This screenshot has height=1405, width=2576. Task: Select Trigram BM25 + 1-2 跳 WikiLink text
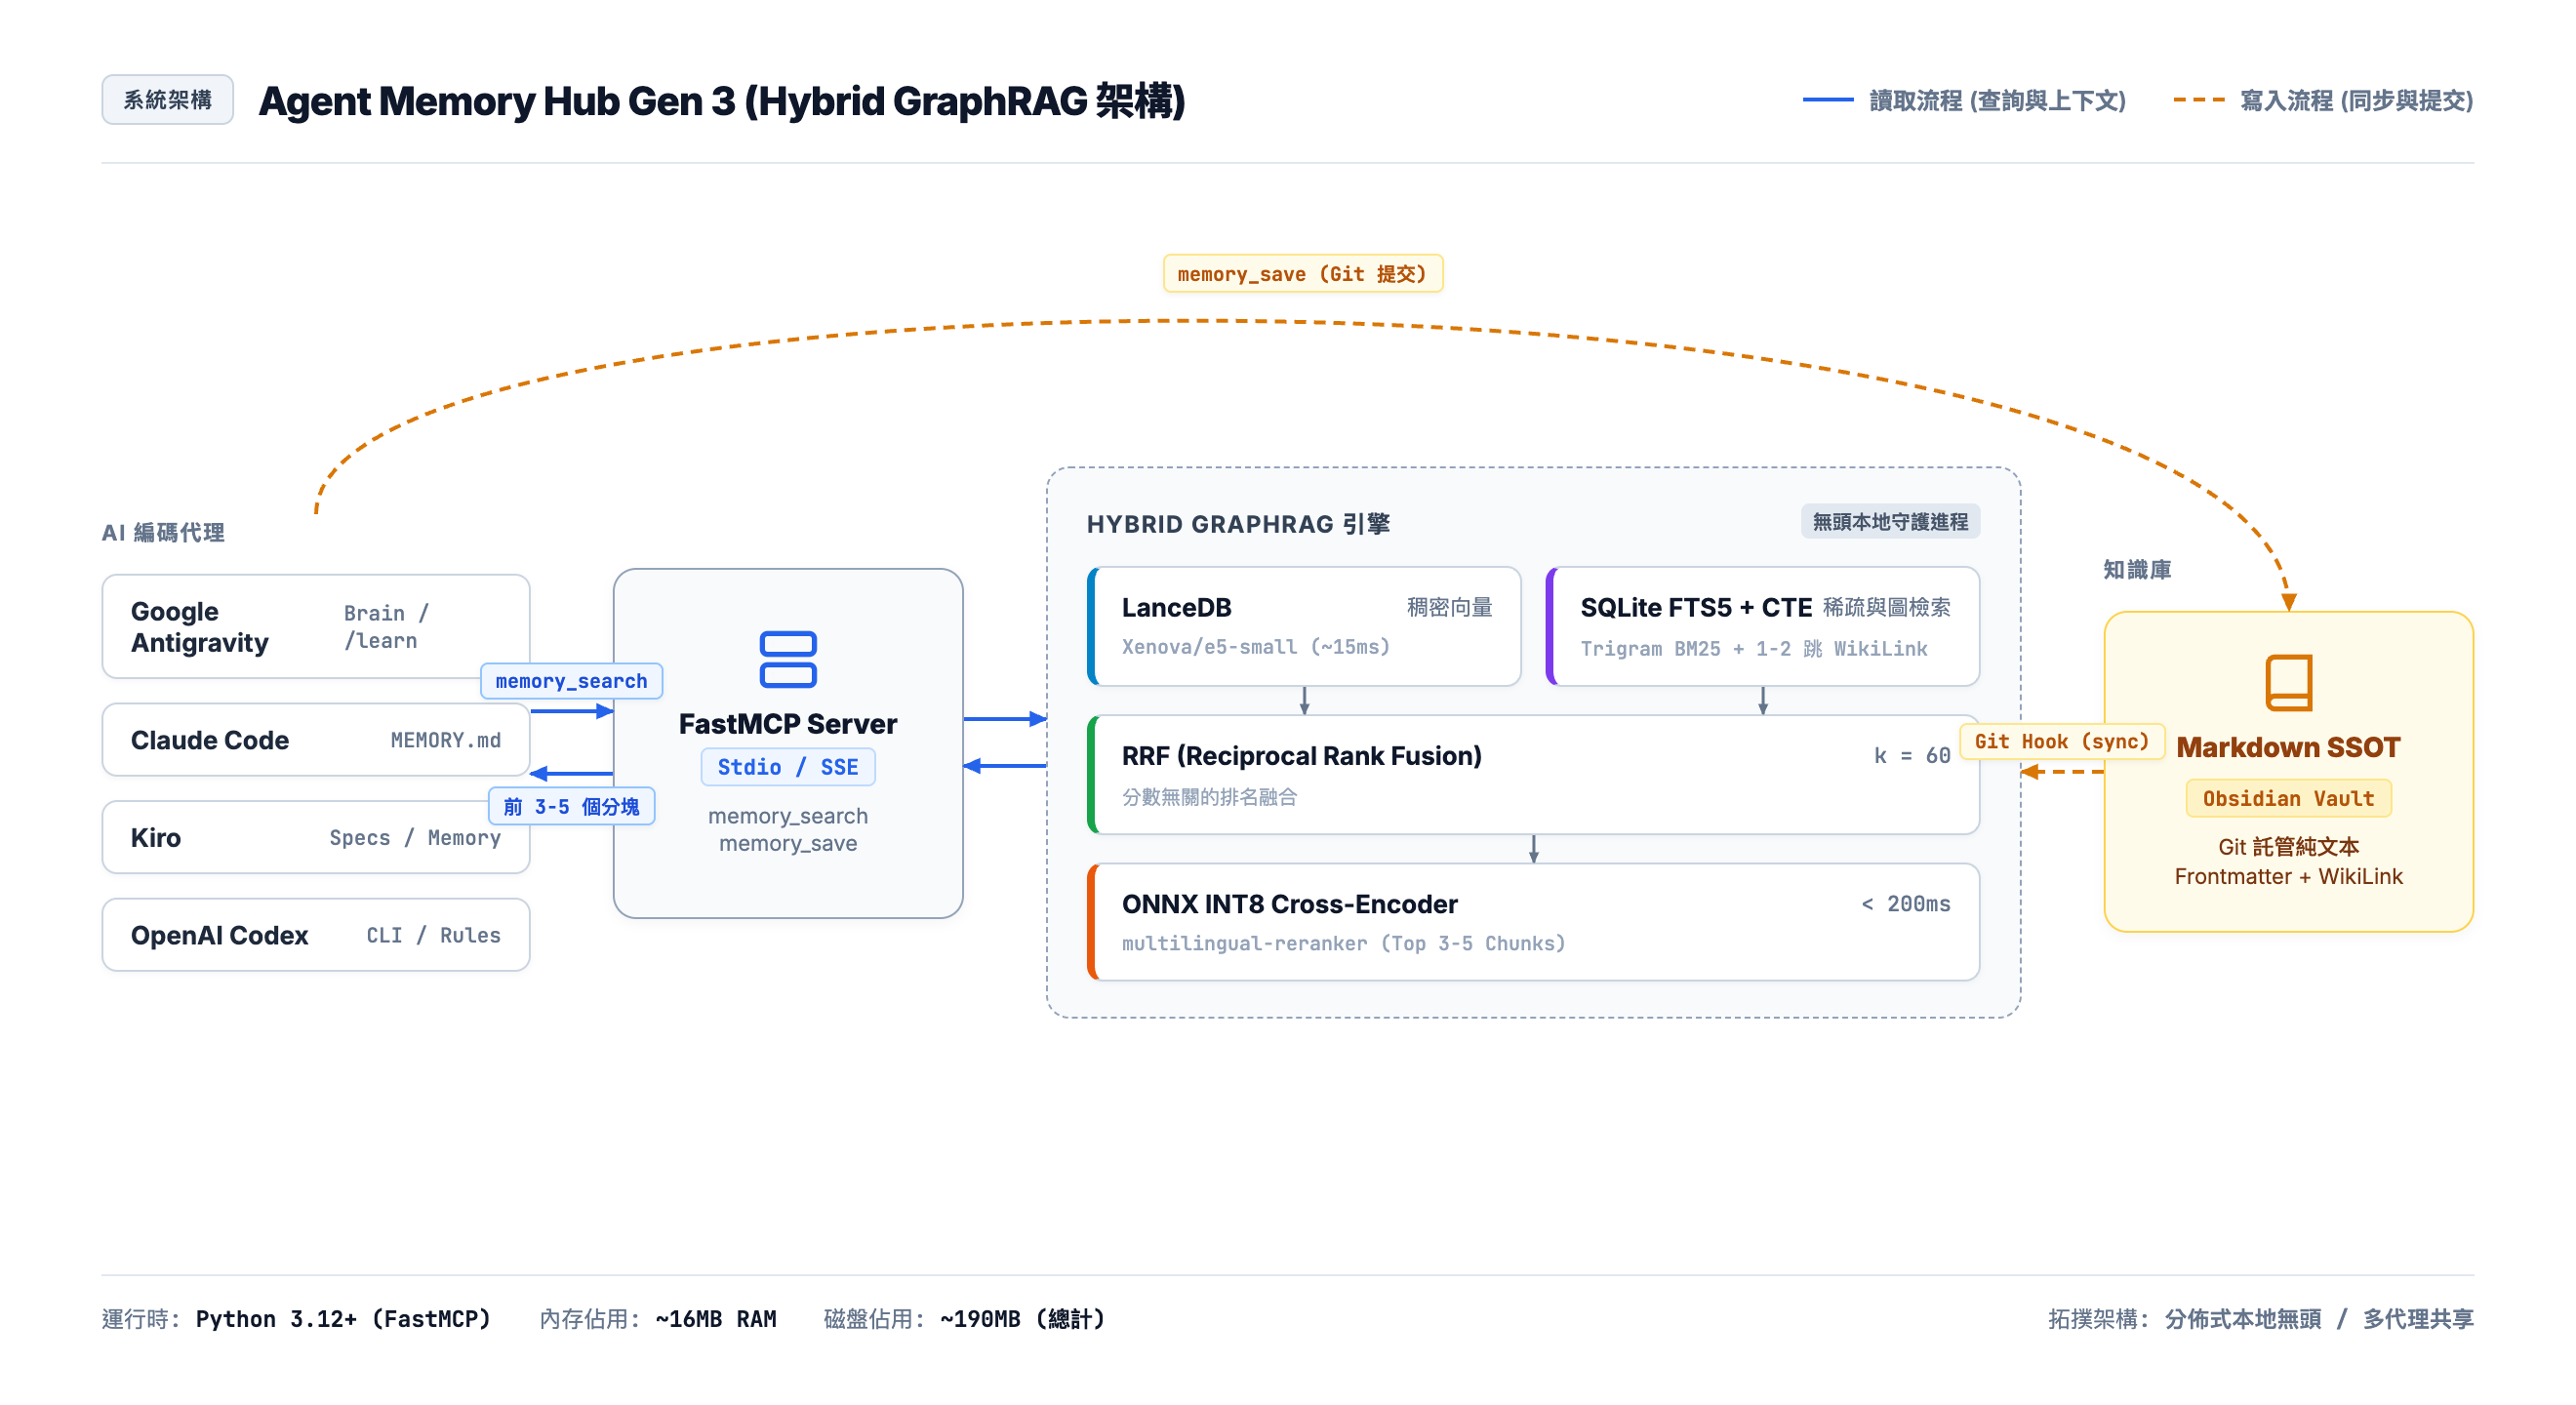[x=1753, y=648]
